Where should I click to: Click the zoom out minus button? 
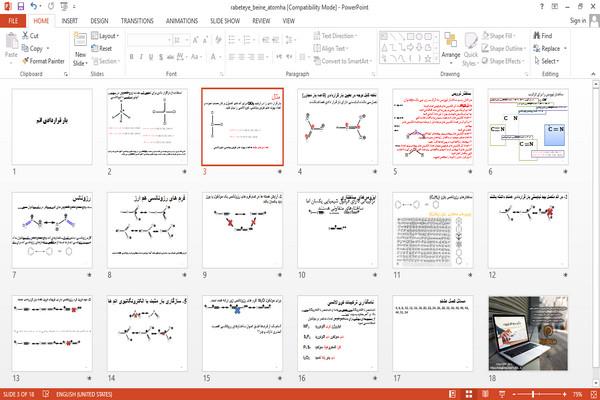(515, 394)
